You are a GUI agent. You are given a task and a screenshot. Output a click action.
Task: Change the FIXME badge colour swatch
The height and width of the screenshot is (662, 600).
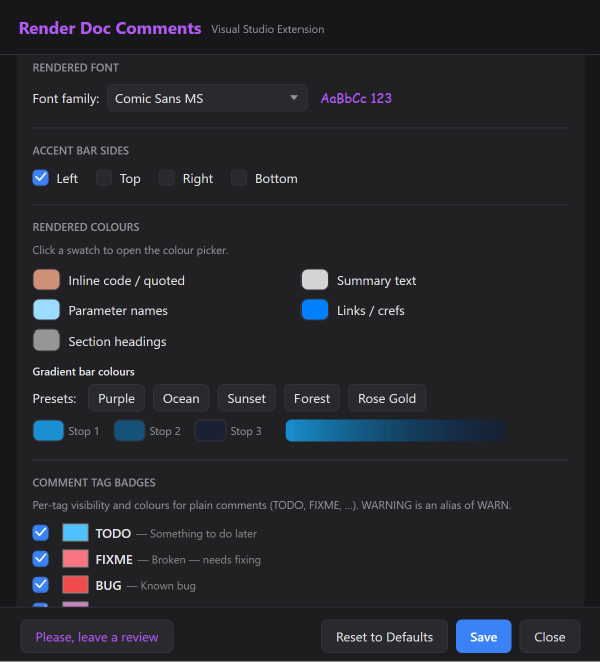(76, 559)
